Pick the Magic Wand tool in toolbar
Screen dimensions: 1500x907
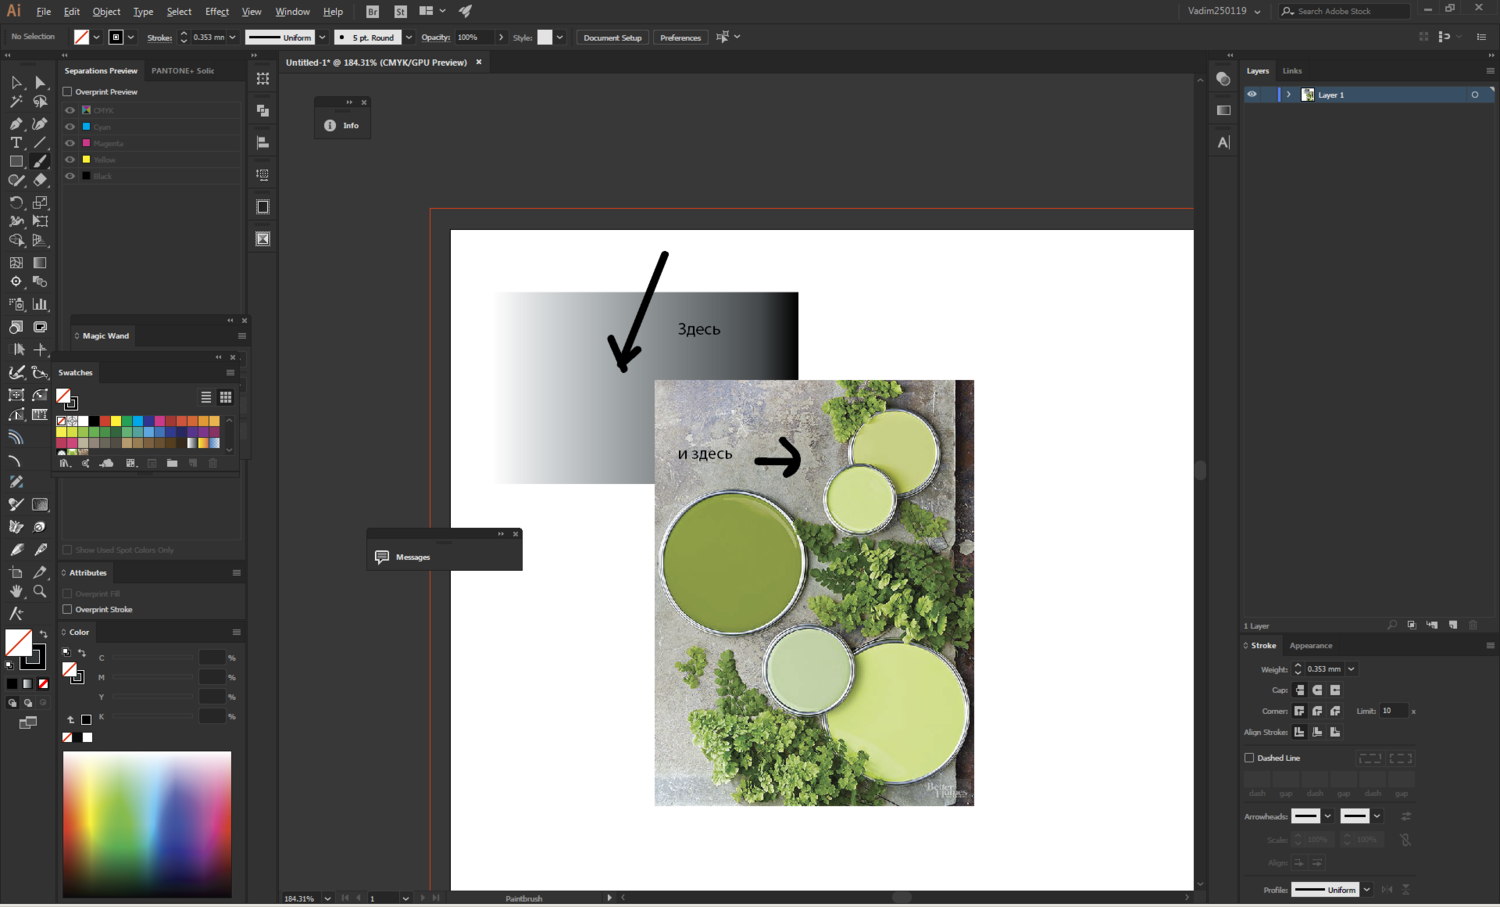16,102
